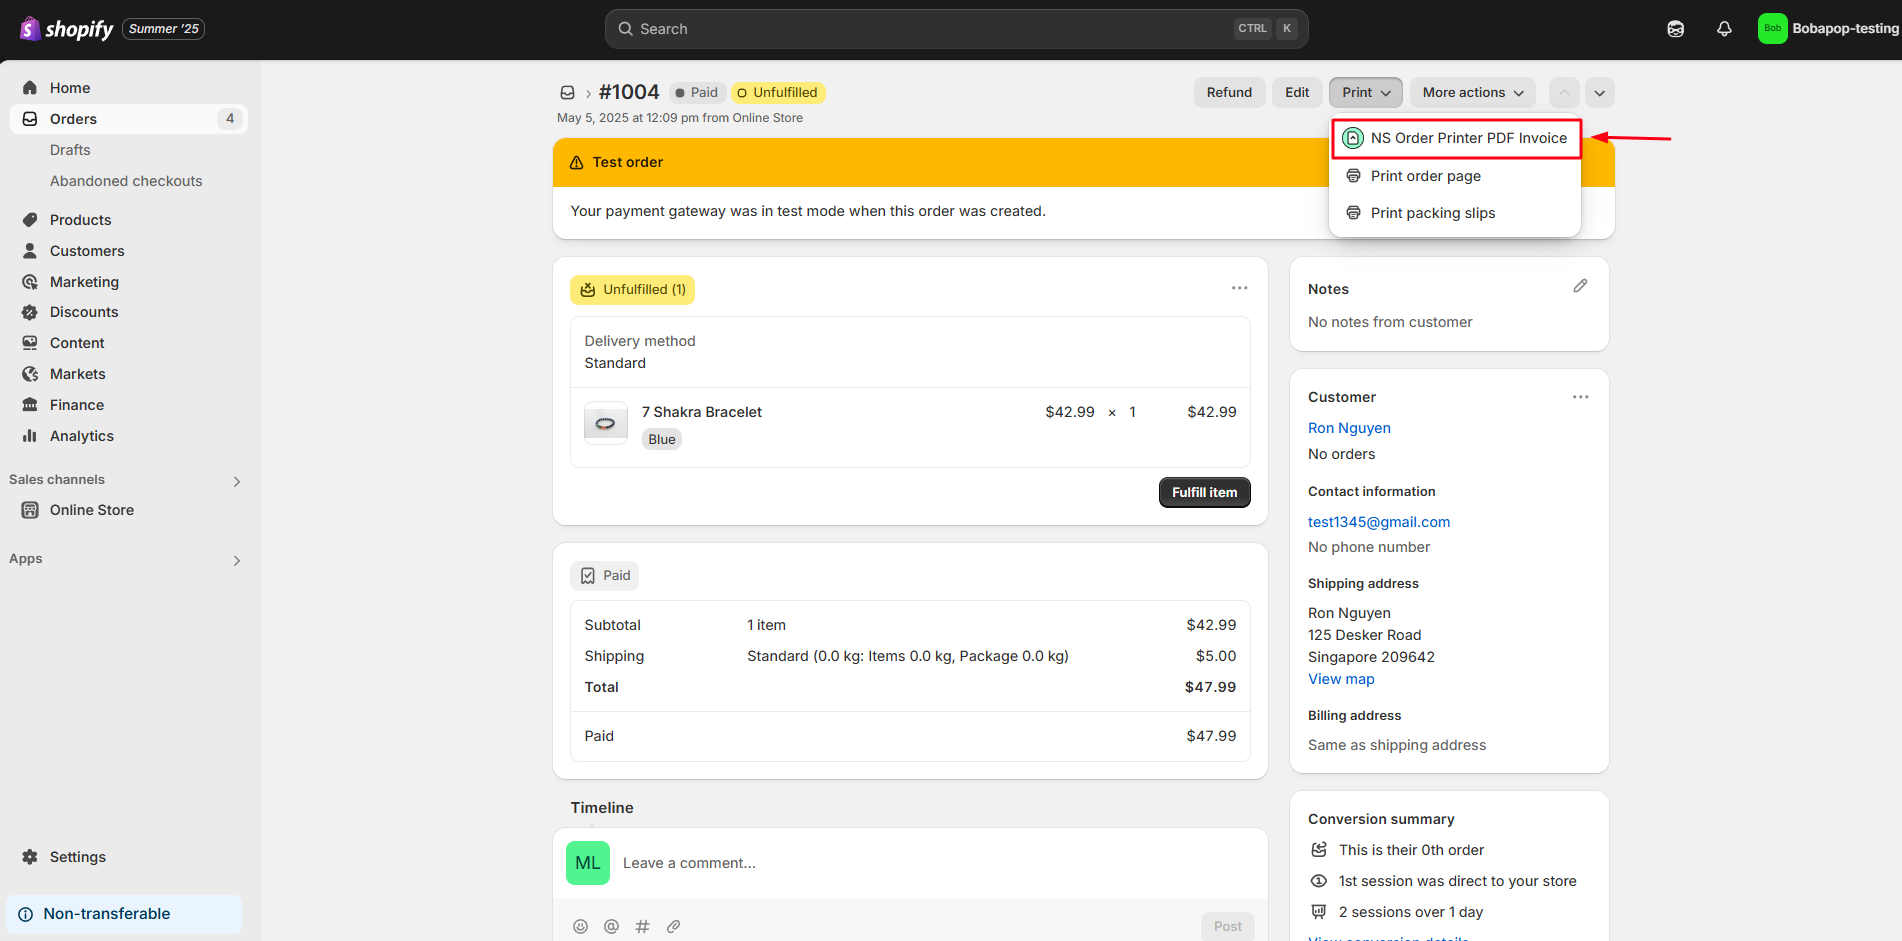
Task: Expand the Sales channels section
Action: pyautogui.click(x=237, y=481)
